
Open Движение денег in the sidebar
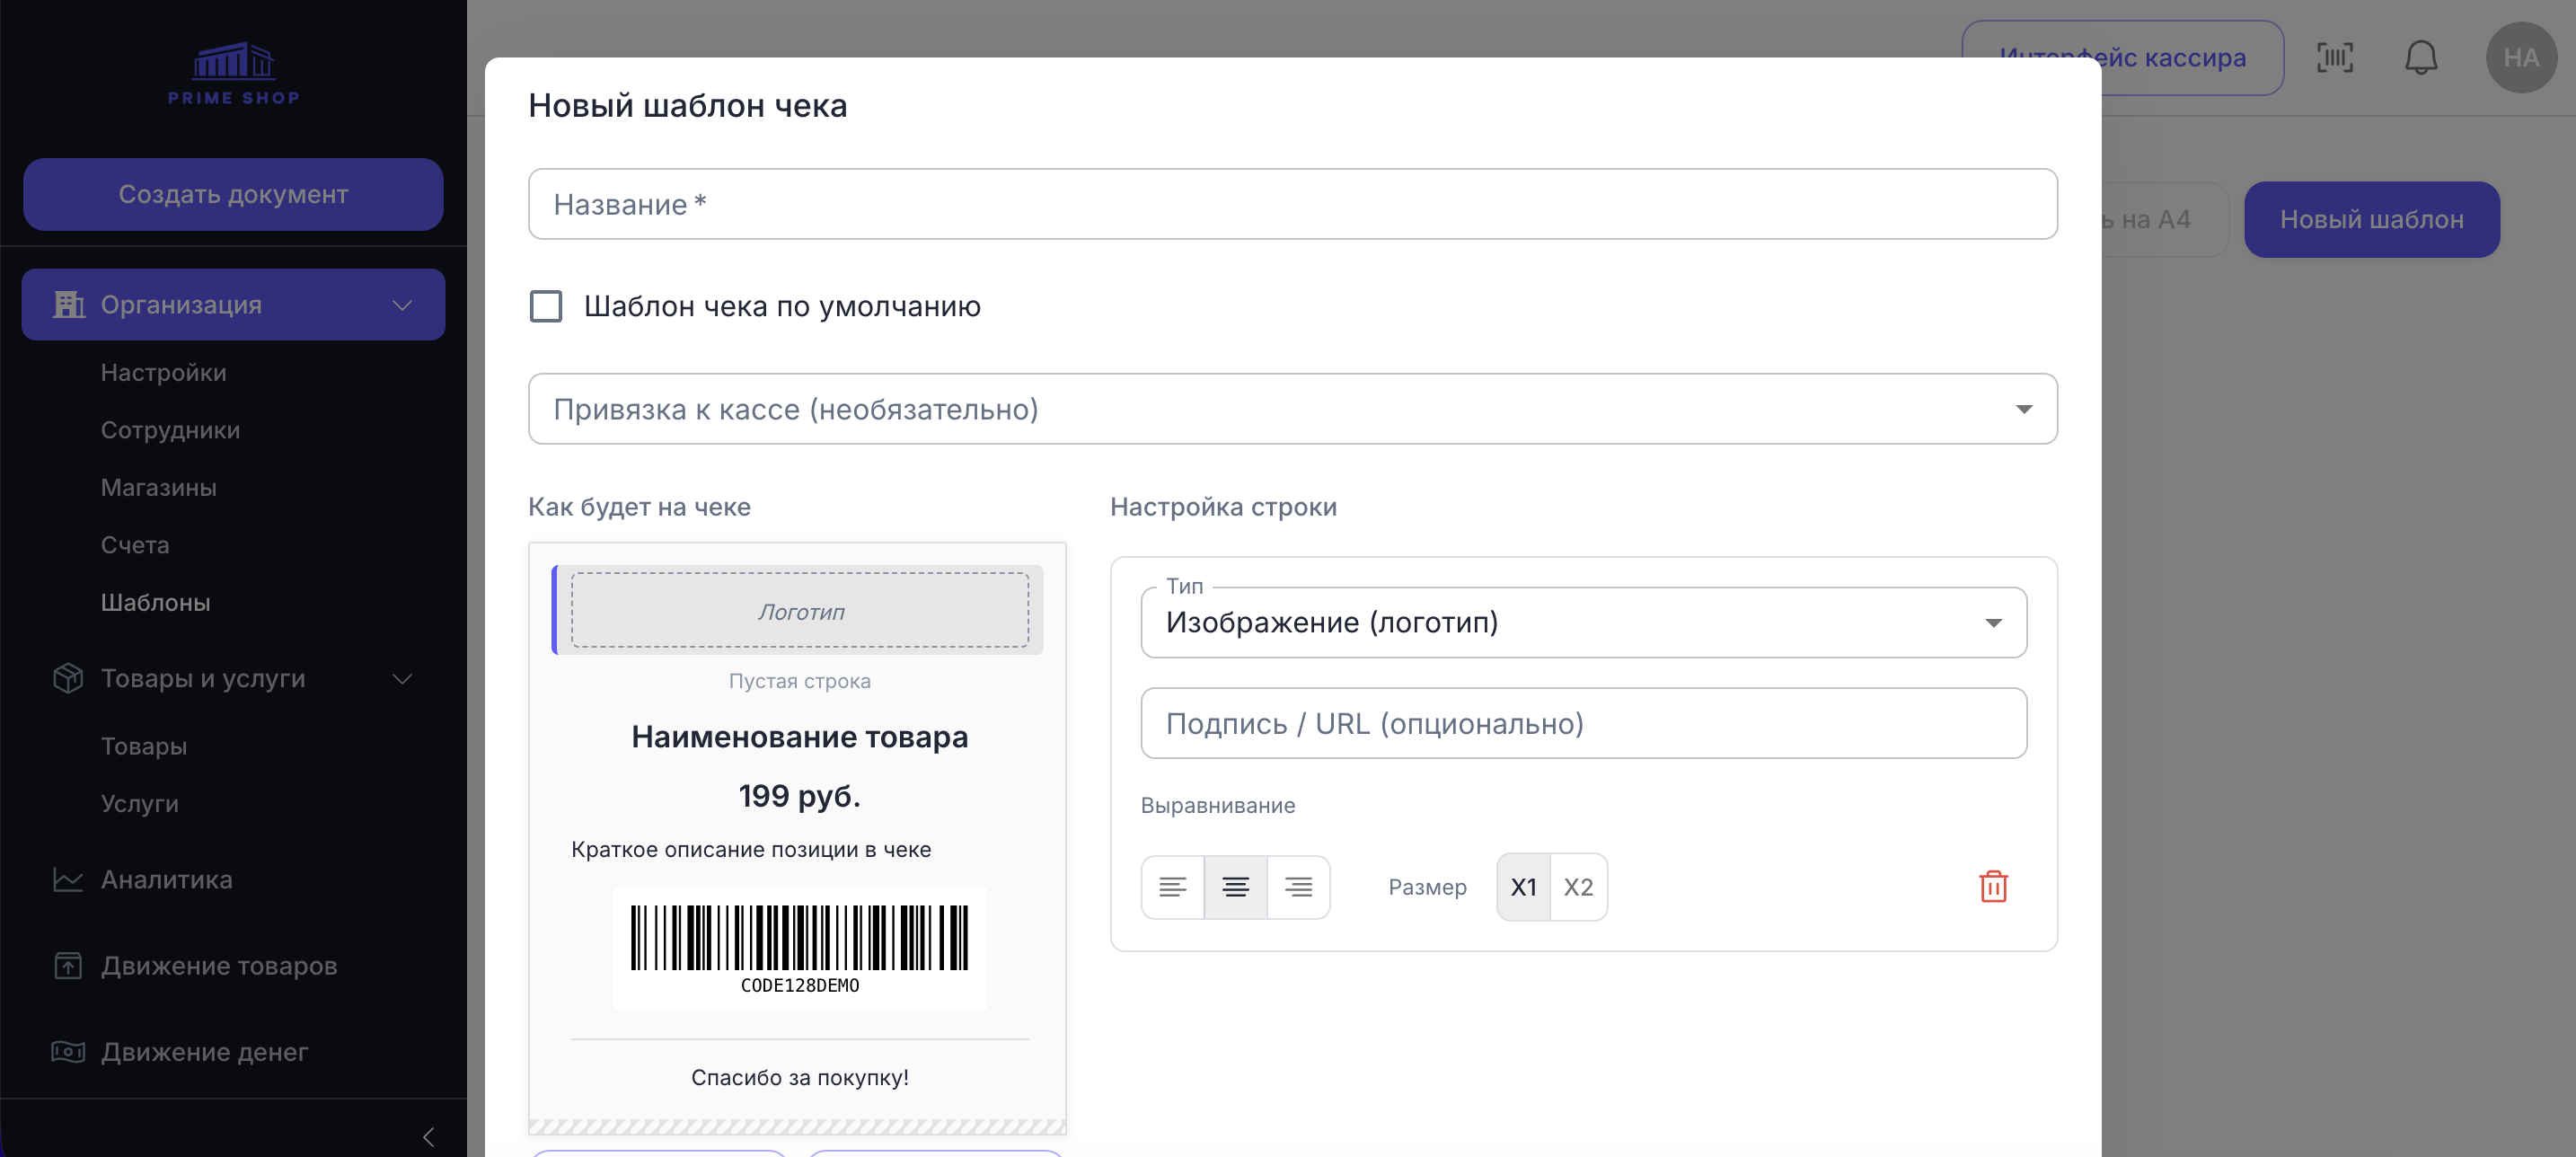click(205, 1051)
